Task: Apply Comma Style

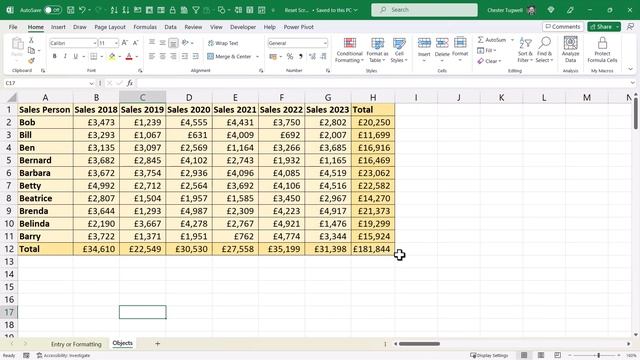Action: tap(300, 56)
